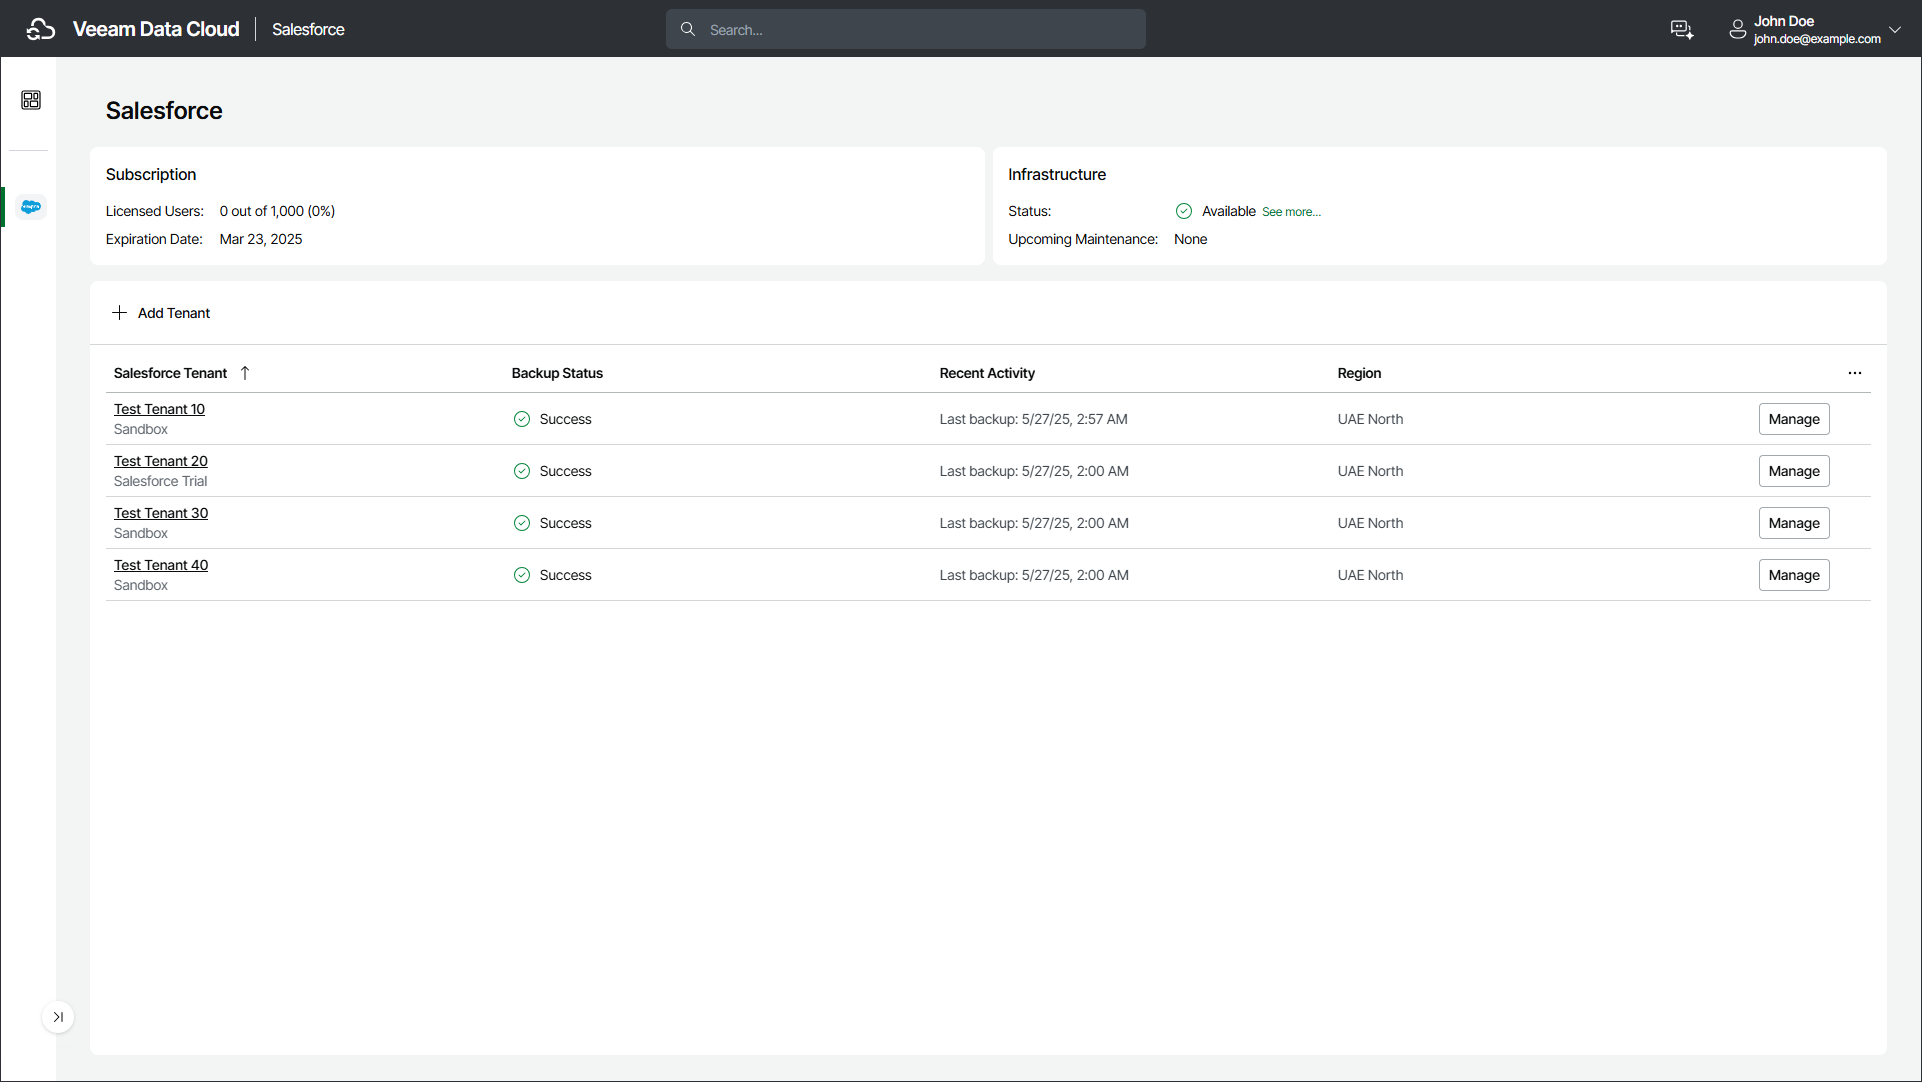Viewport: 1922px width, 1082px height.
Task: Click the Veeam Data Cloud logo icon
Action: [41, 29]
